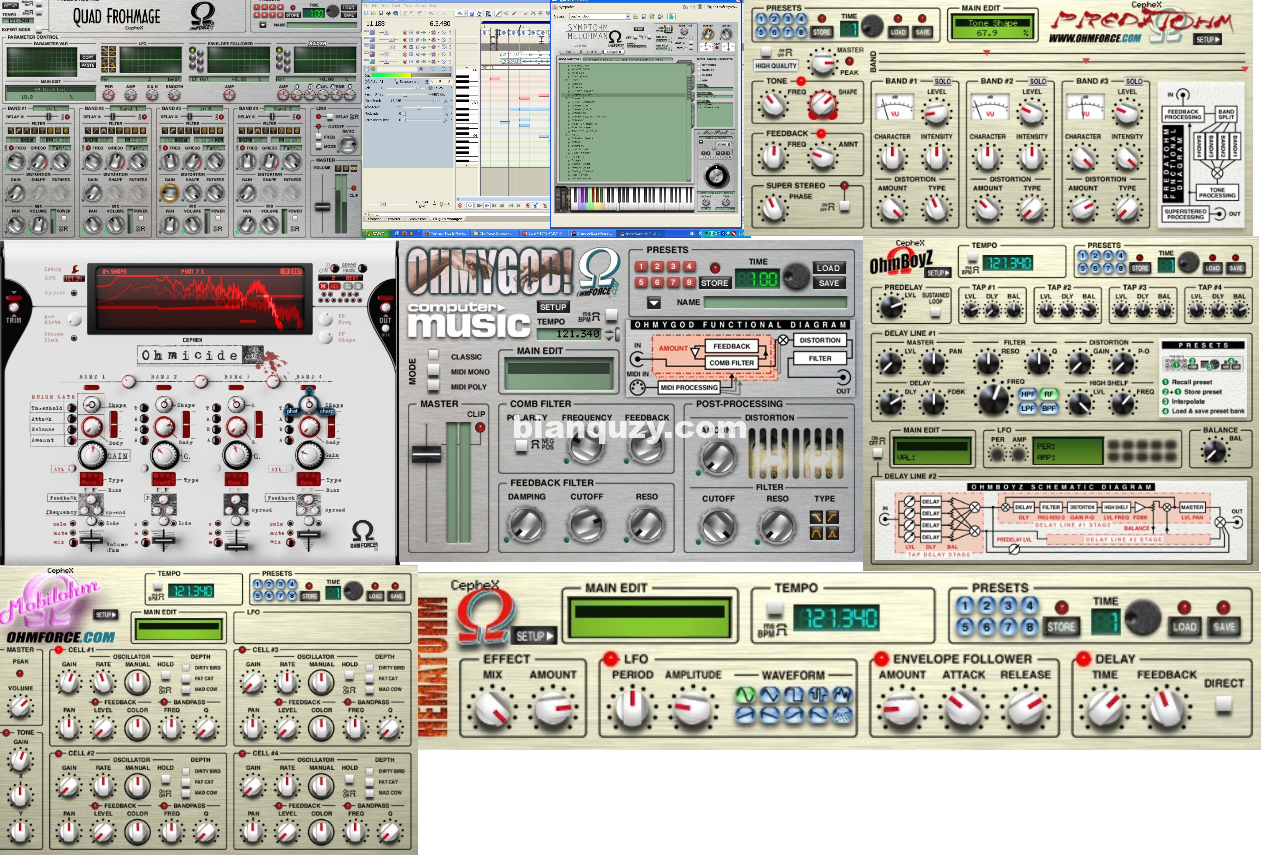Toggle the Delay section LED in Nematohm
This screenshot has width=1261, height=859.
click(x=1083, y=657)
